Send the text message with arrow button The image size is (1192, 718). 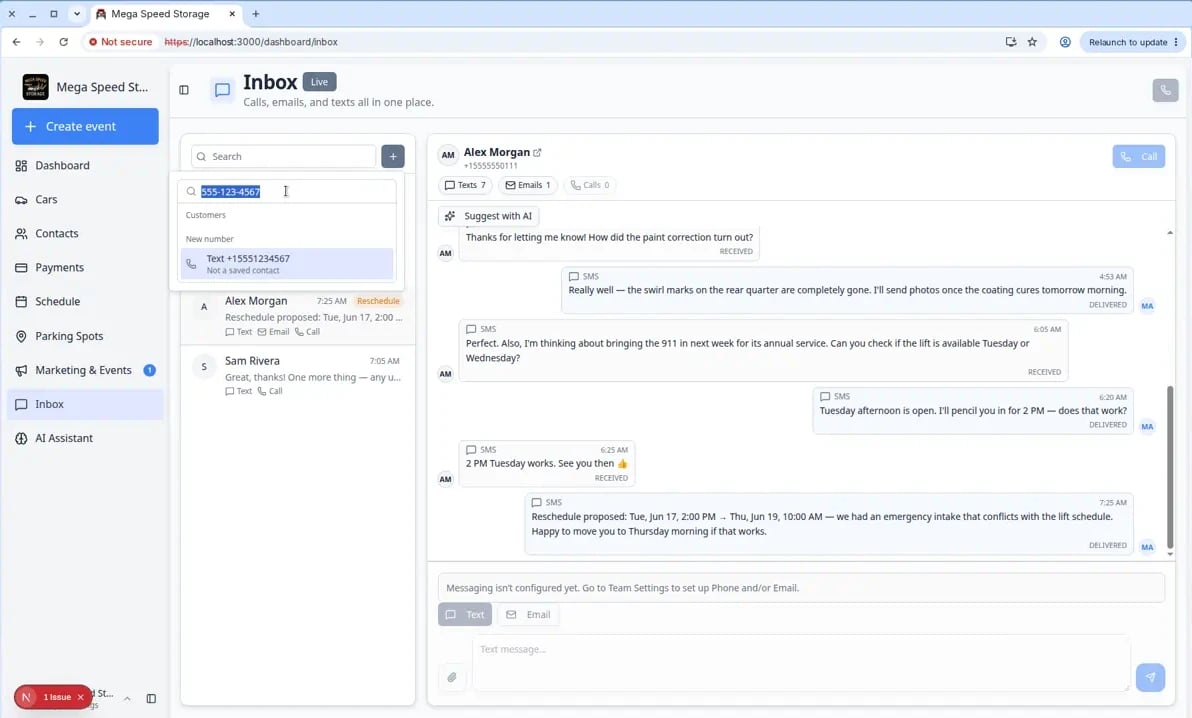1150,677
